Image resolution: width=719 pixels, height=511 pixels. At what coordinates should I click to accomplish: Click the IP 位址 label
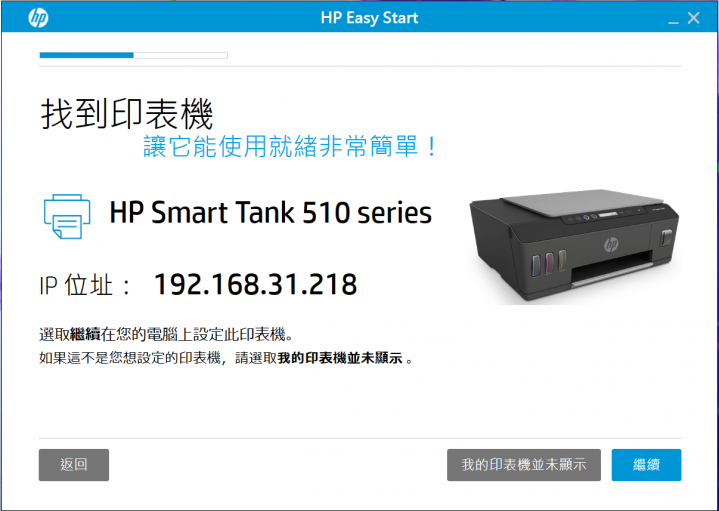(85, 285)
